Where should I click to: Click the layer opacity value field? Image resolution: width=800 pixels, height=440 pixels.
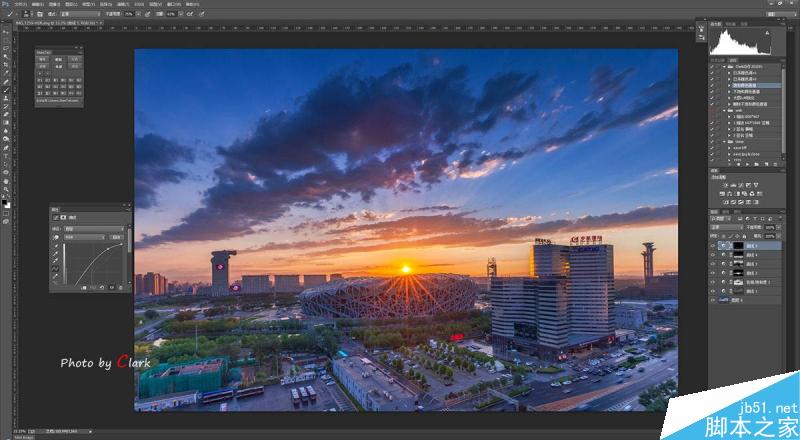pos(770,227)
